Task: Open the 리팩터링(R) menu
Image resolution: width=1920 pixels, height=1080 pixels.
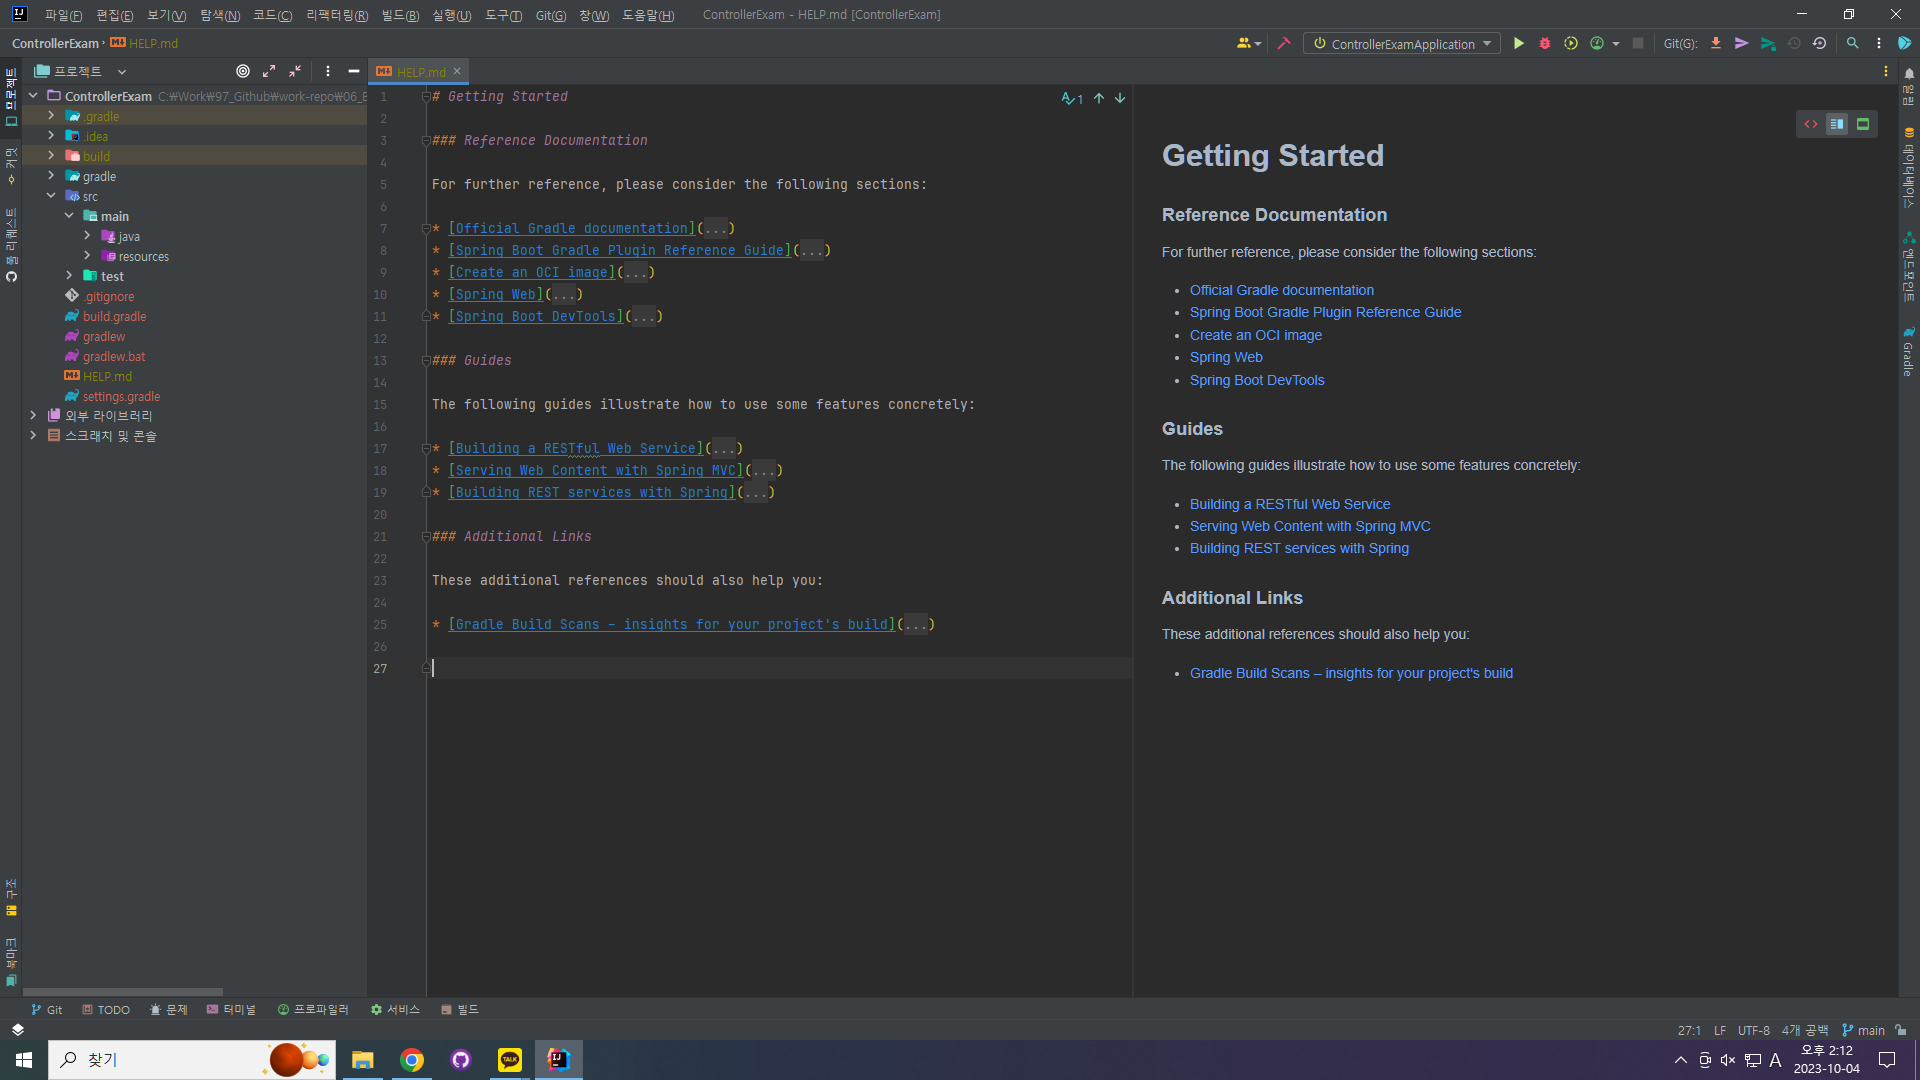Action: [336, 15]
